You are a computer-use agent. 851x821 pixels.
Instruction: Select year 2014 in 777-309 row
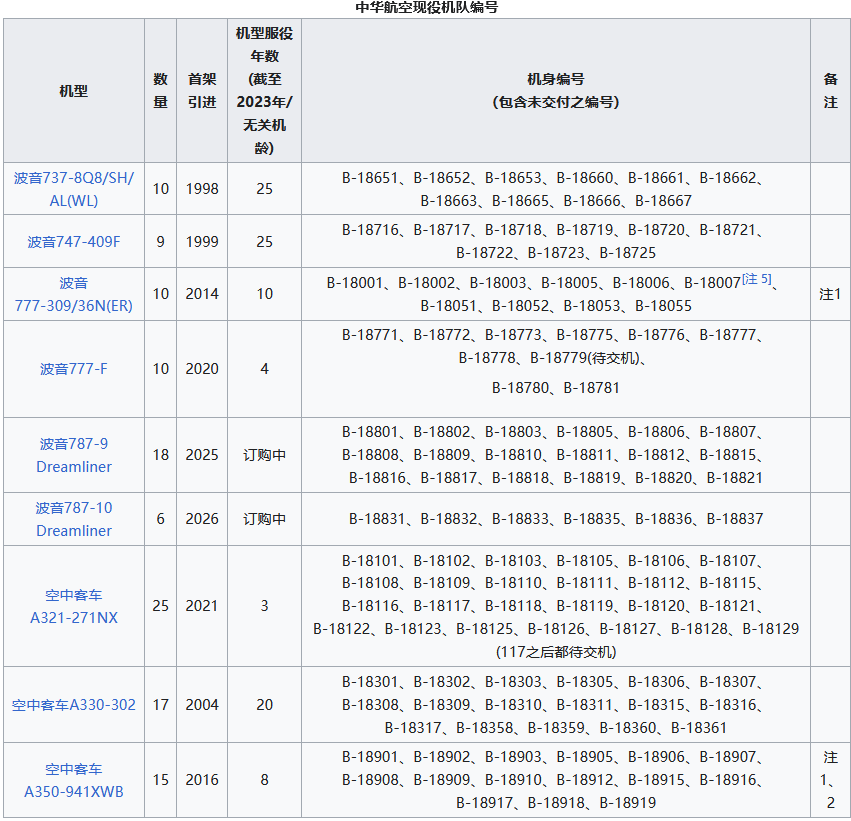pos(202,294)
